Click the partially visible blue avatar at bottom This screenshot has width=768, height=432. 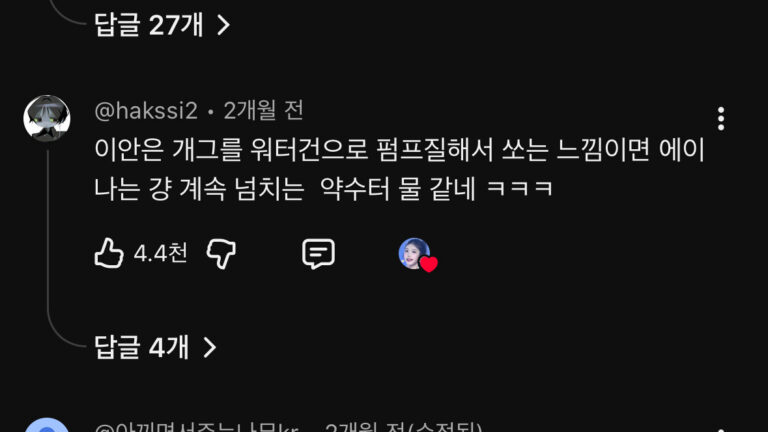47,425
